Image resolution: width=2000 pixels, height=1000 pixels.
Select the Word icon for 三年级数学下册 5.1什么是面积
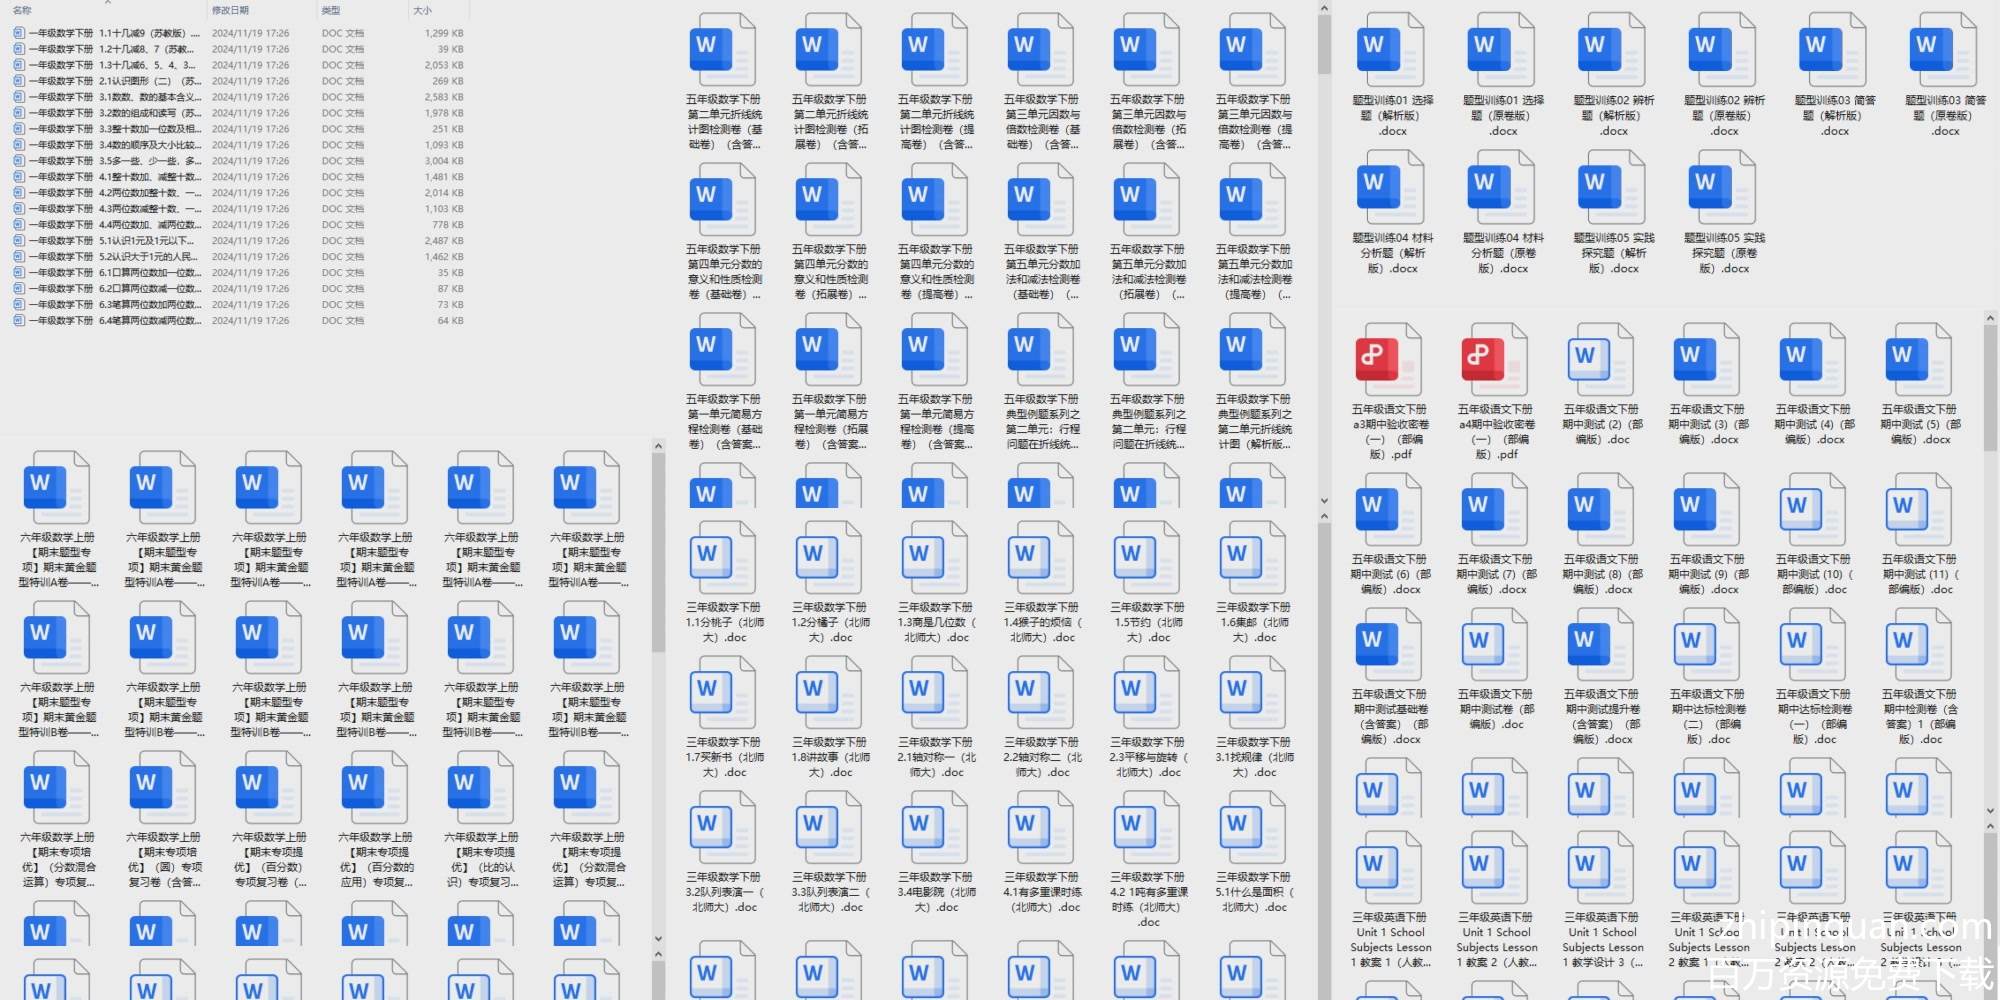click(x=1253, y=828)
